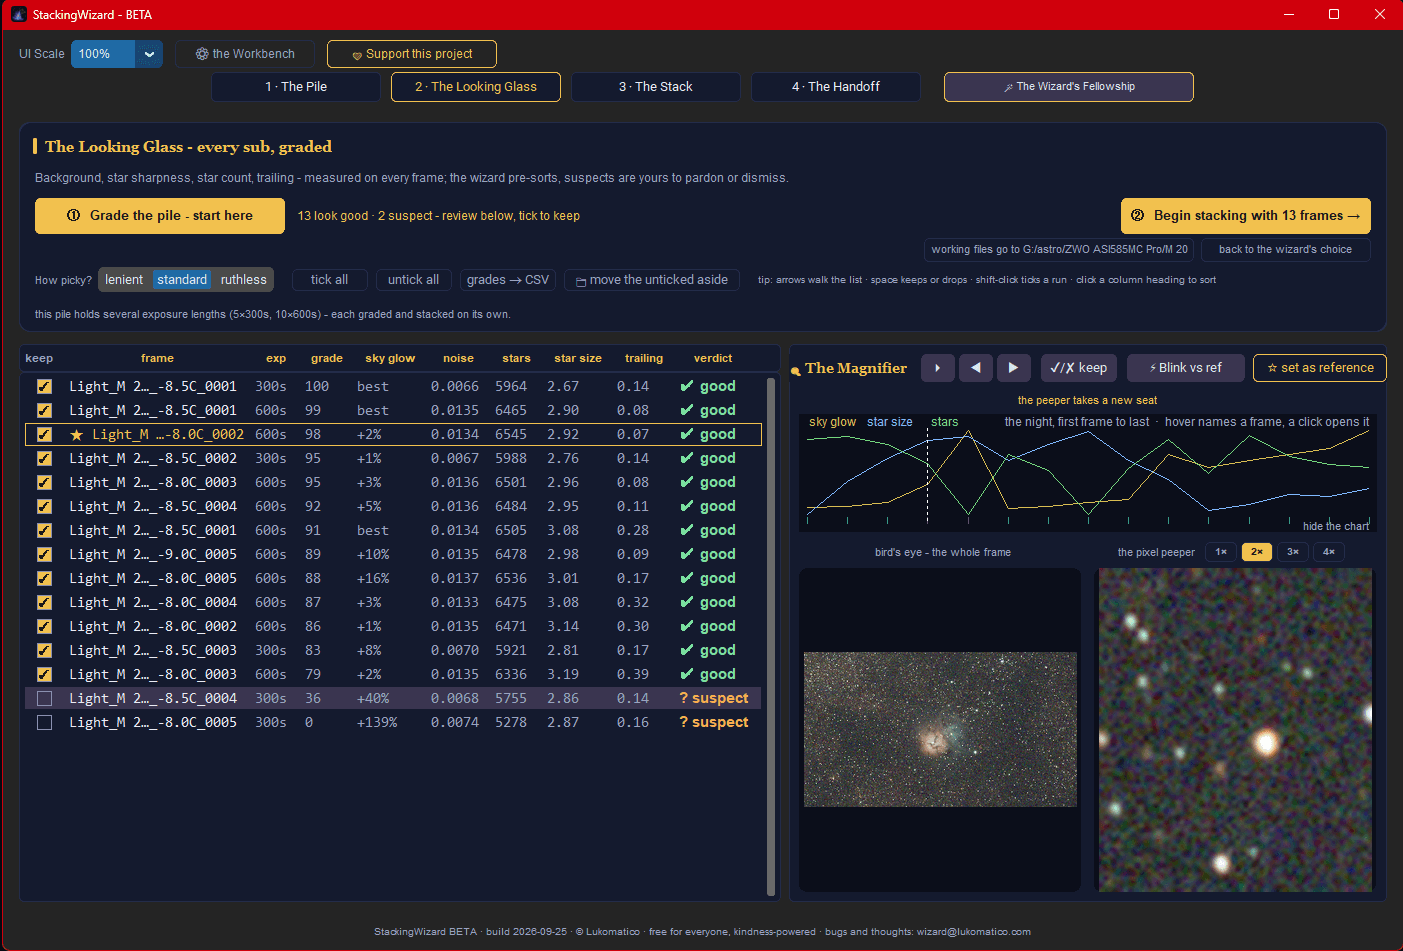The height and width of the screenshot is (951, 1403).
Task: Go to 'The Handoff' tab
Action: point(836,87)
